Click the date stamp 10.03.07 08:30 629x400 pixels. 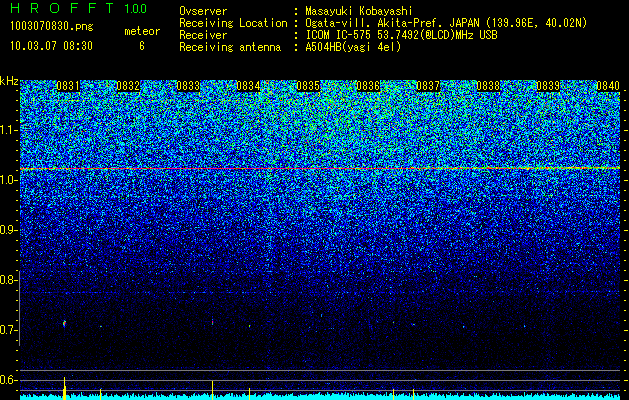click(x=51, y=46)
